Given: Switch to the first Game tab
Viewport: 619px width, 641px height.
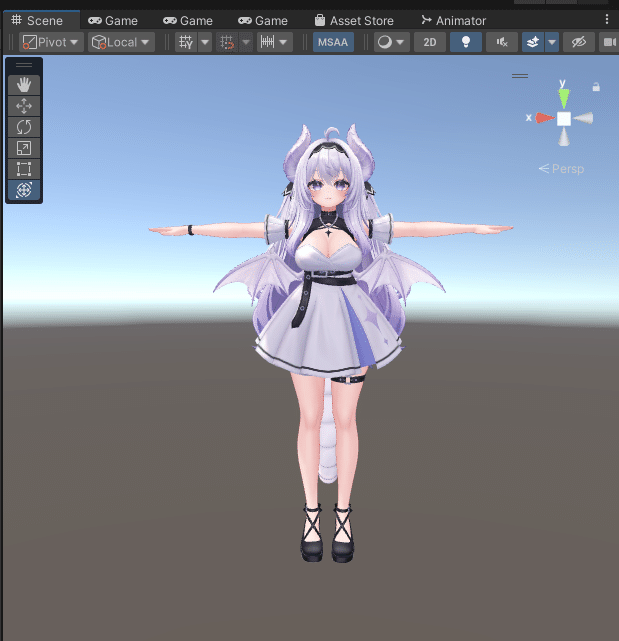Looking at the screenshot, I should 113,20.
